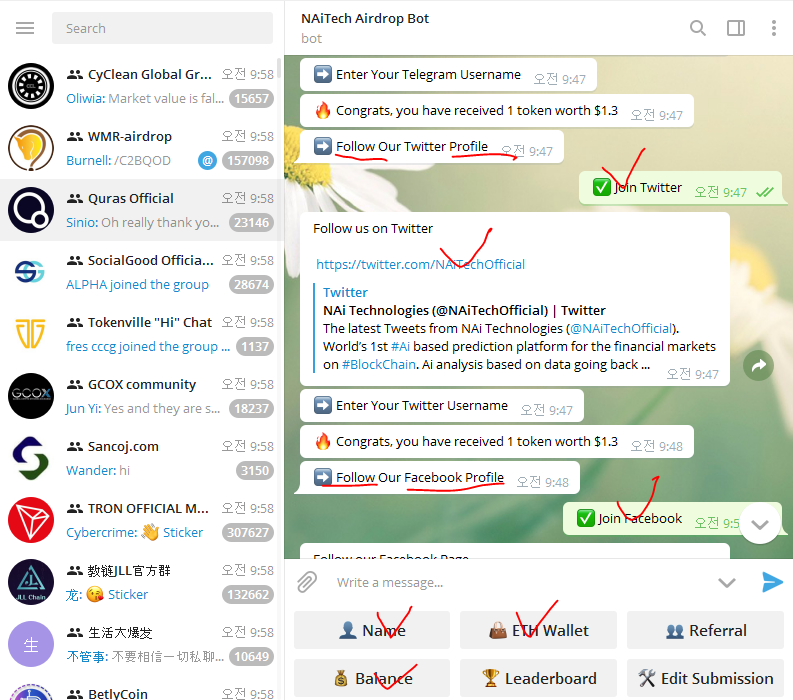Click the 307627 unread badge
Screen dimensions: 793x700
(248, 533)
